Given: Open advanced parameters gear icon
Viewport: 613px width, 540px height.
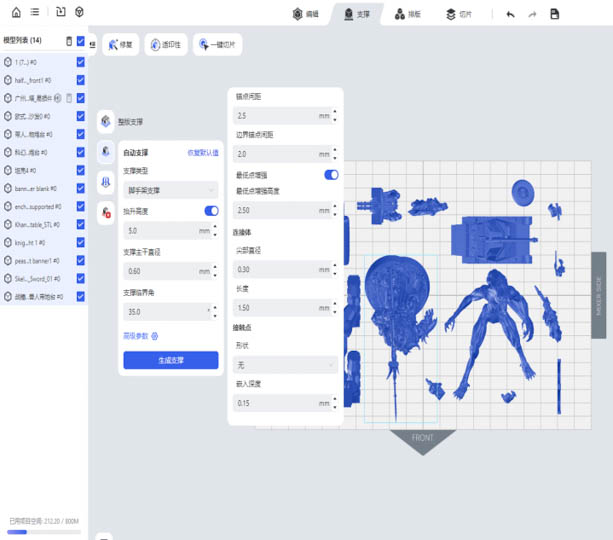Looking at the screenshot, I should click(x=154, y=336).
